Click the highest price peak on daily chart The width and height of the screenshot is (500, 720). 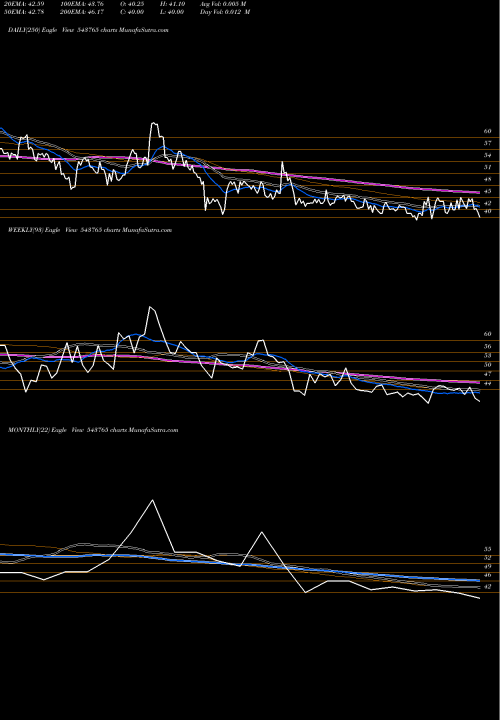click(x=154, y=123)
